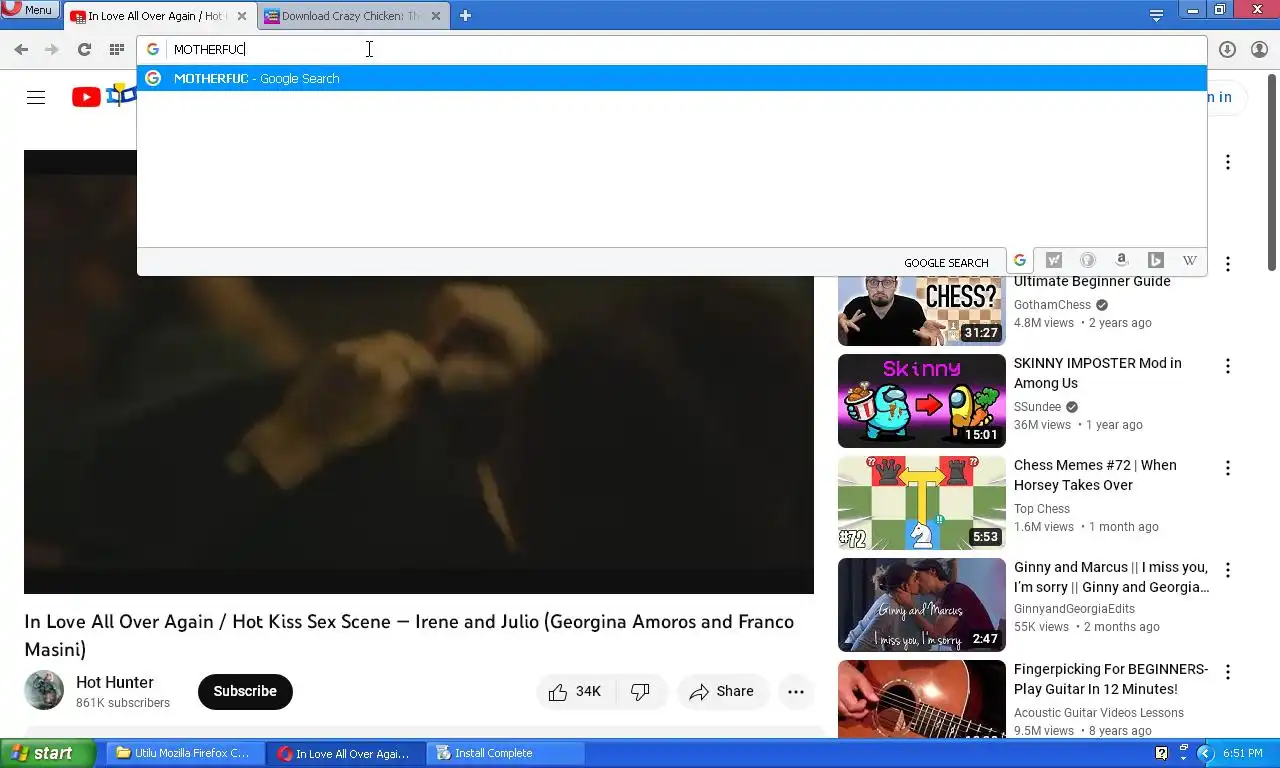
Task: Open options menu for Chess Memes #72 video
Action: [x=1227, y=468]
